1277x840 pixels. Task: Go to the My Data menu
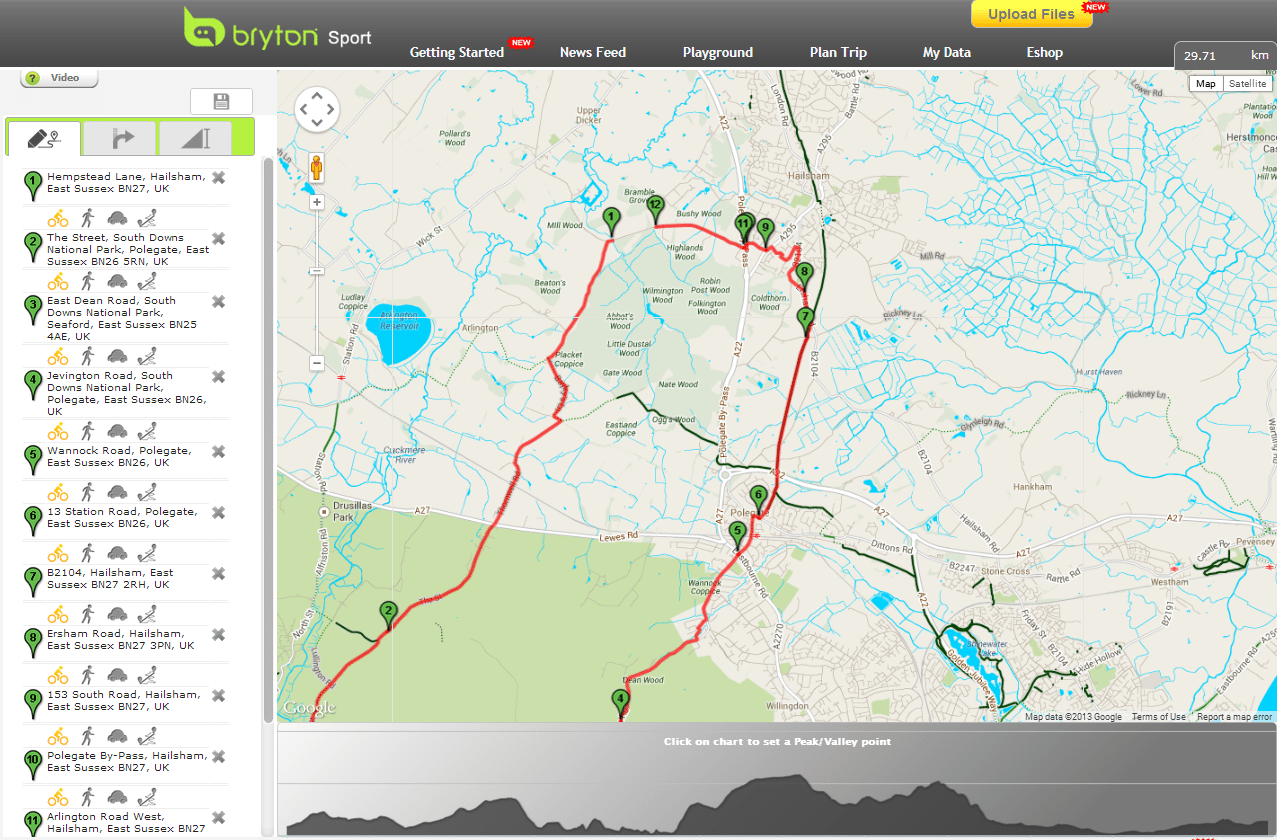point(946,52)
